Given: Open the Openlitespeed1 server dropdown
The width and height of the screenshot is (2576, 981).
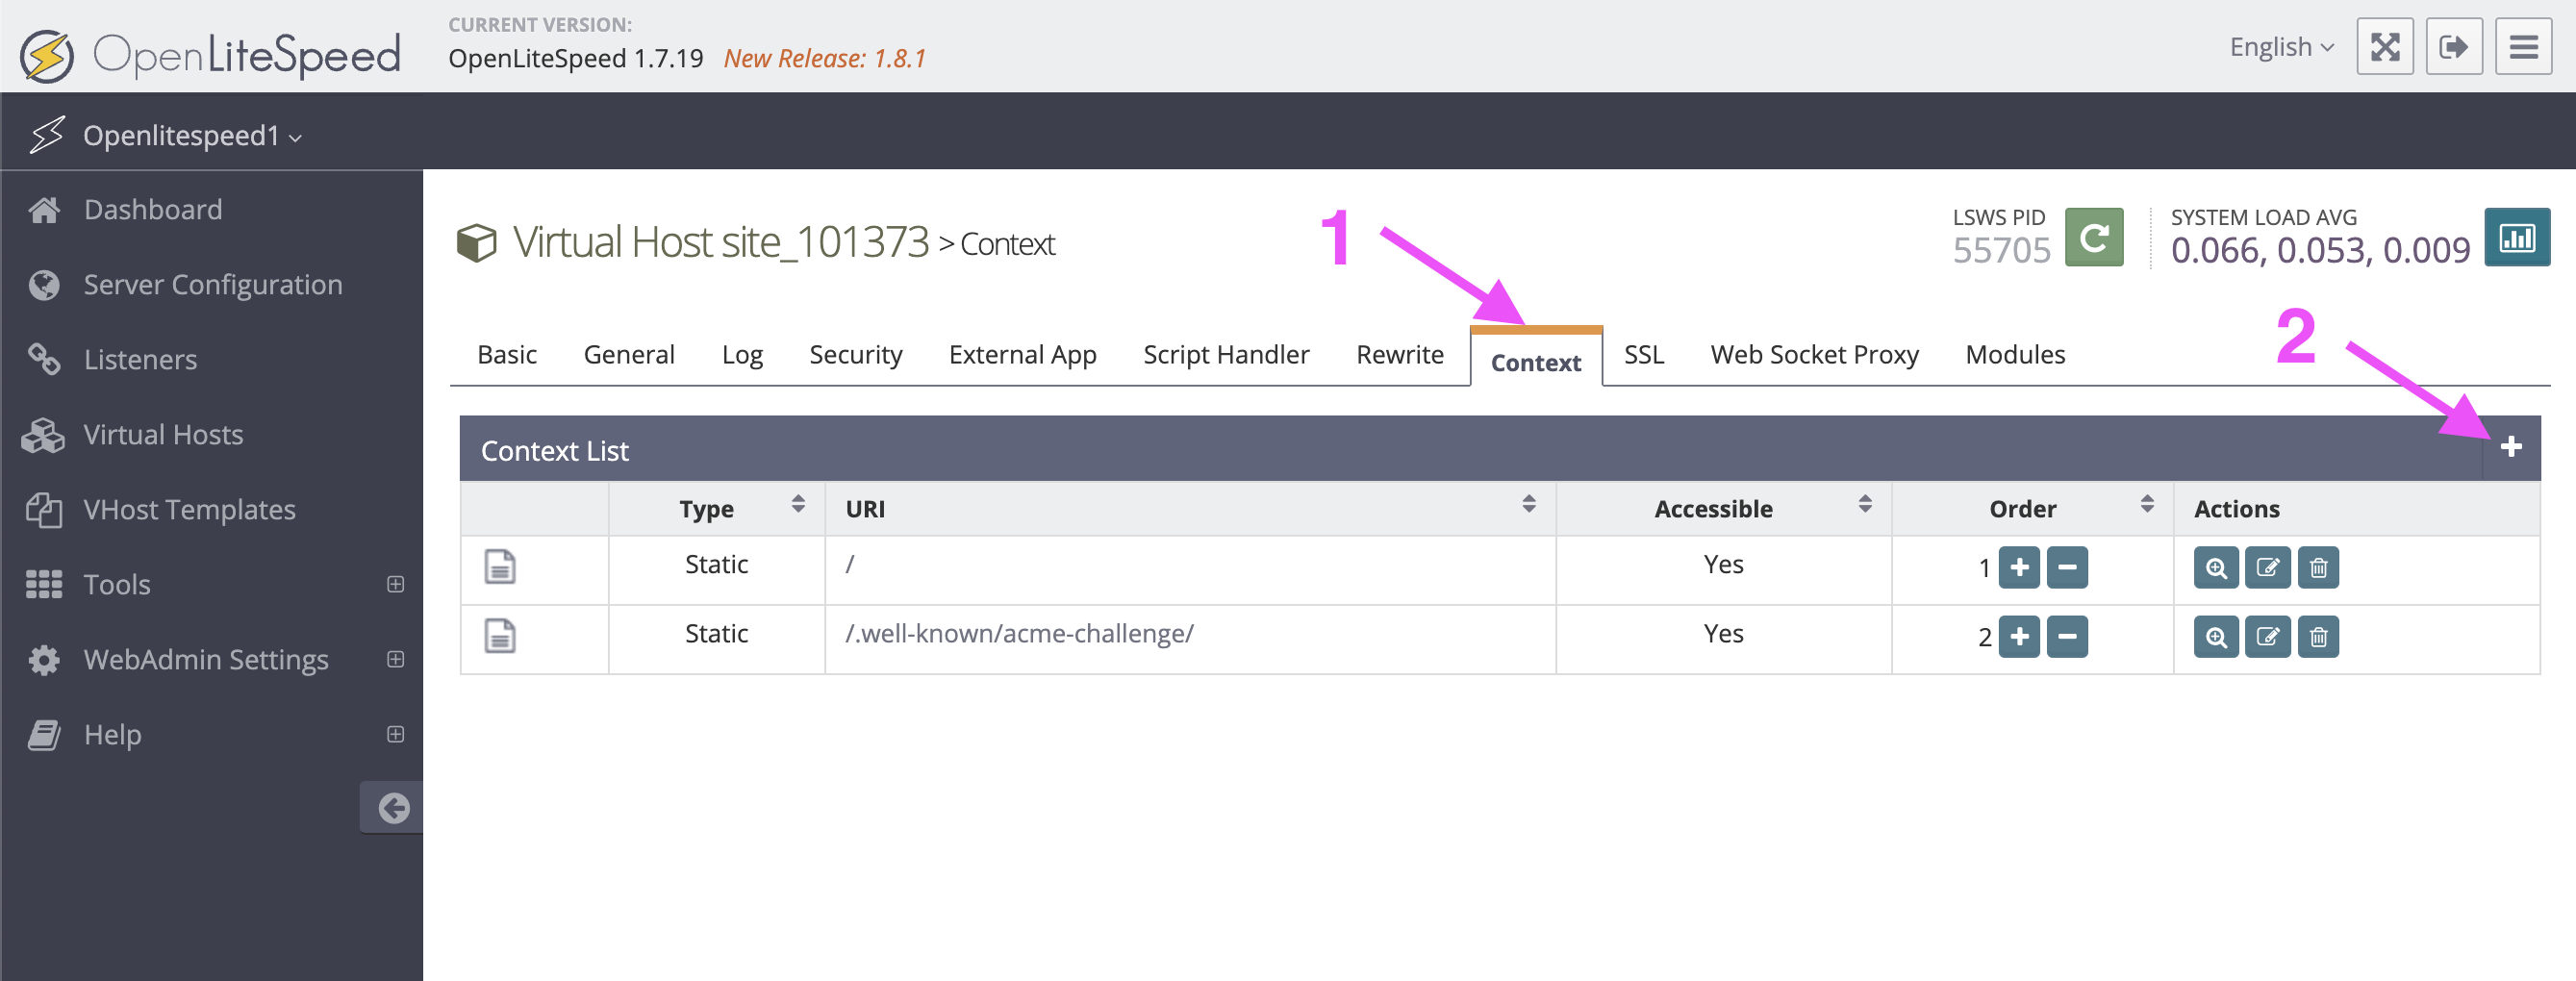Looking at the screenshot, I should [x=192, y=136].
